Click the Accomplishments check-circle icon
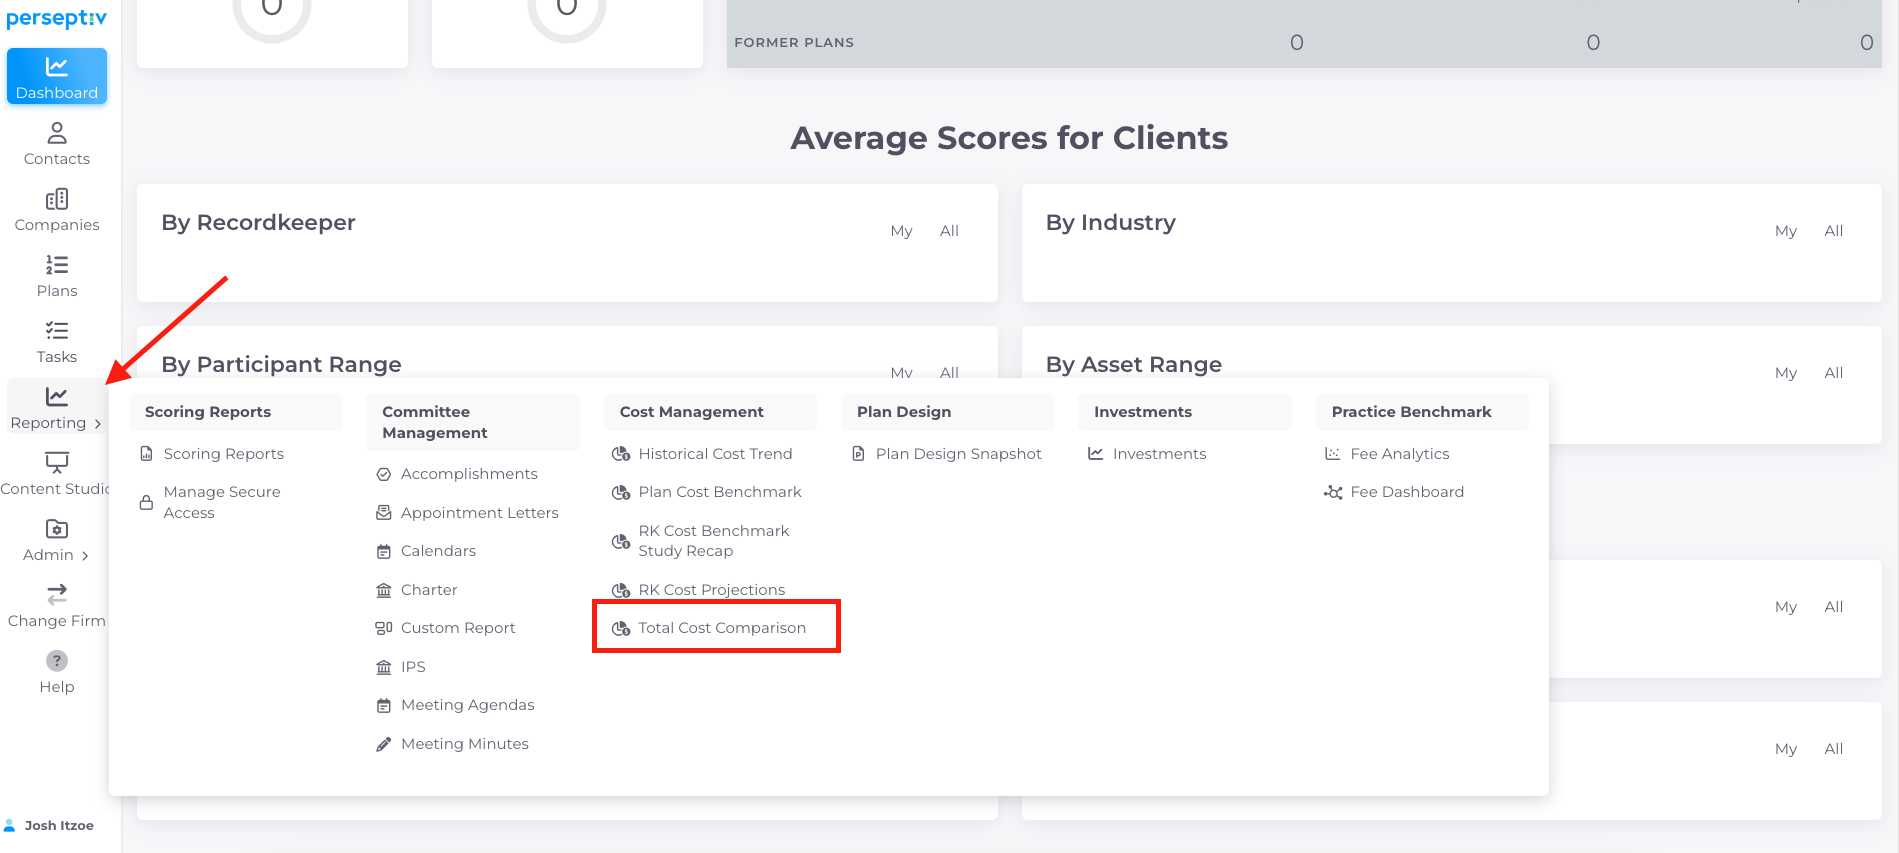The width and height of the screenshot is (1899, 853). [384, 474]
